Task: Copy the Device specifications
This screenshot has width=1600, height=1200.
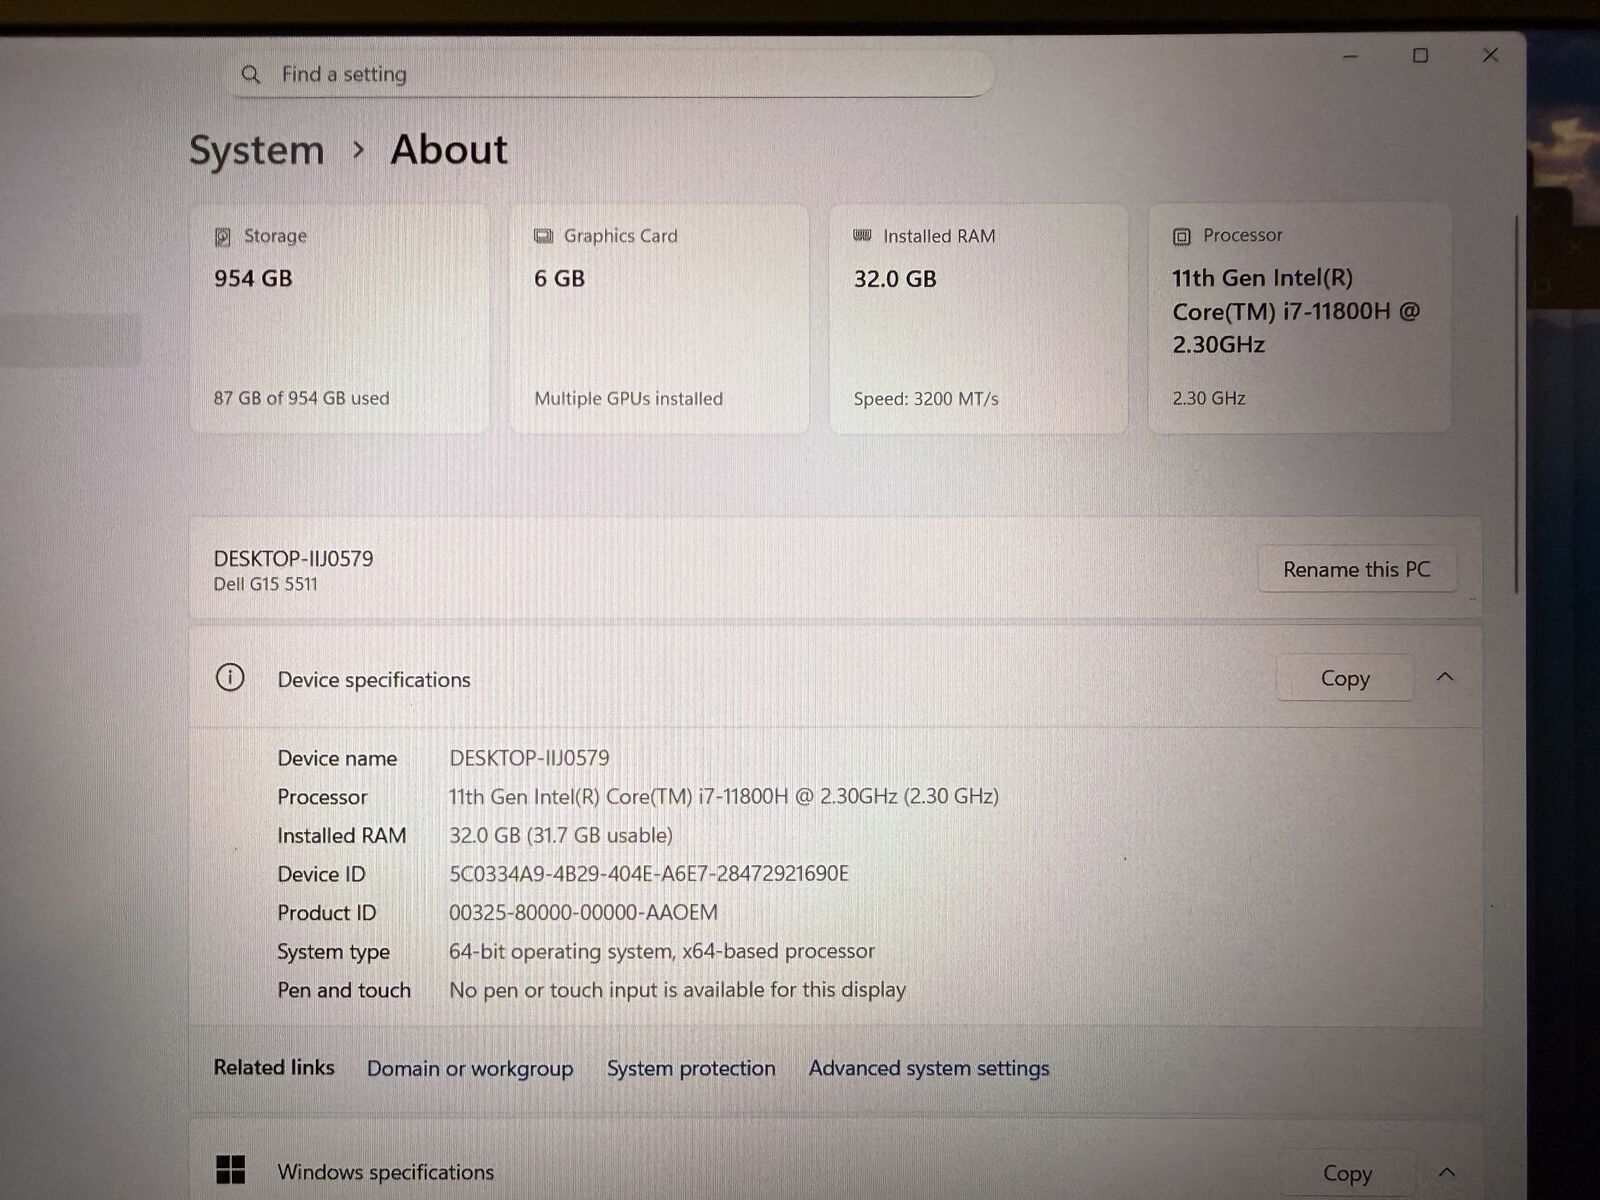Action: 1345,679
